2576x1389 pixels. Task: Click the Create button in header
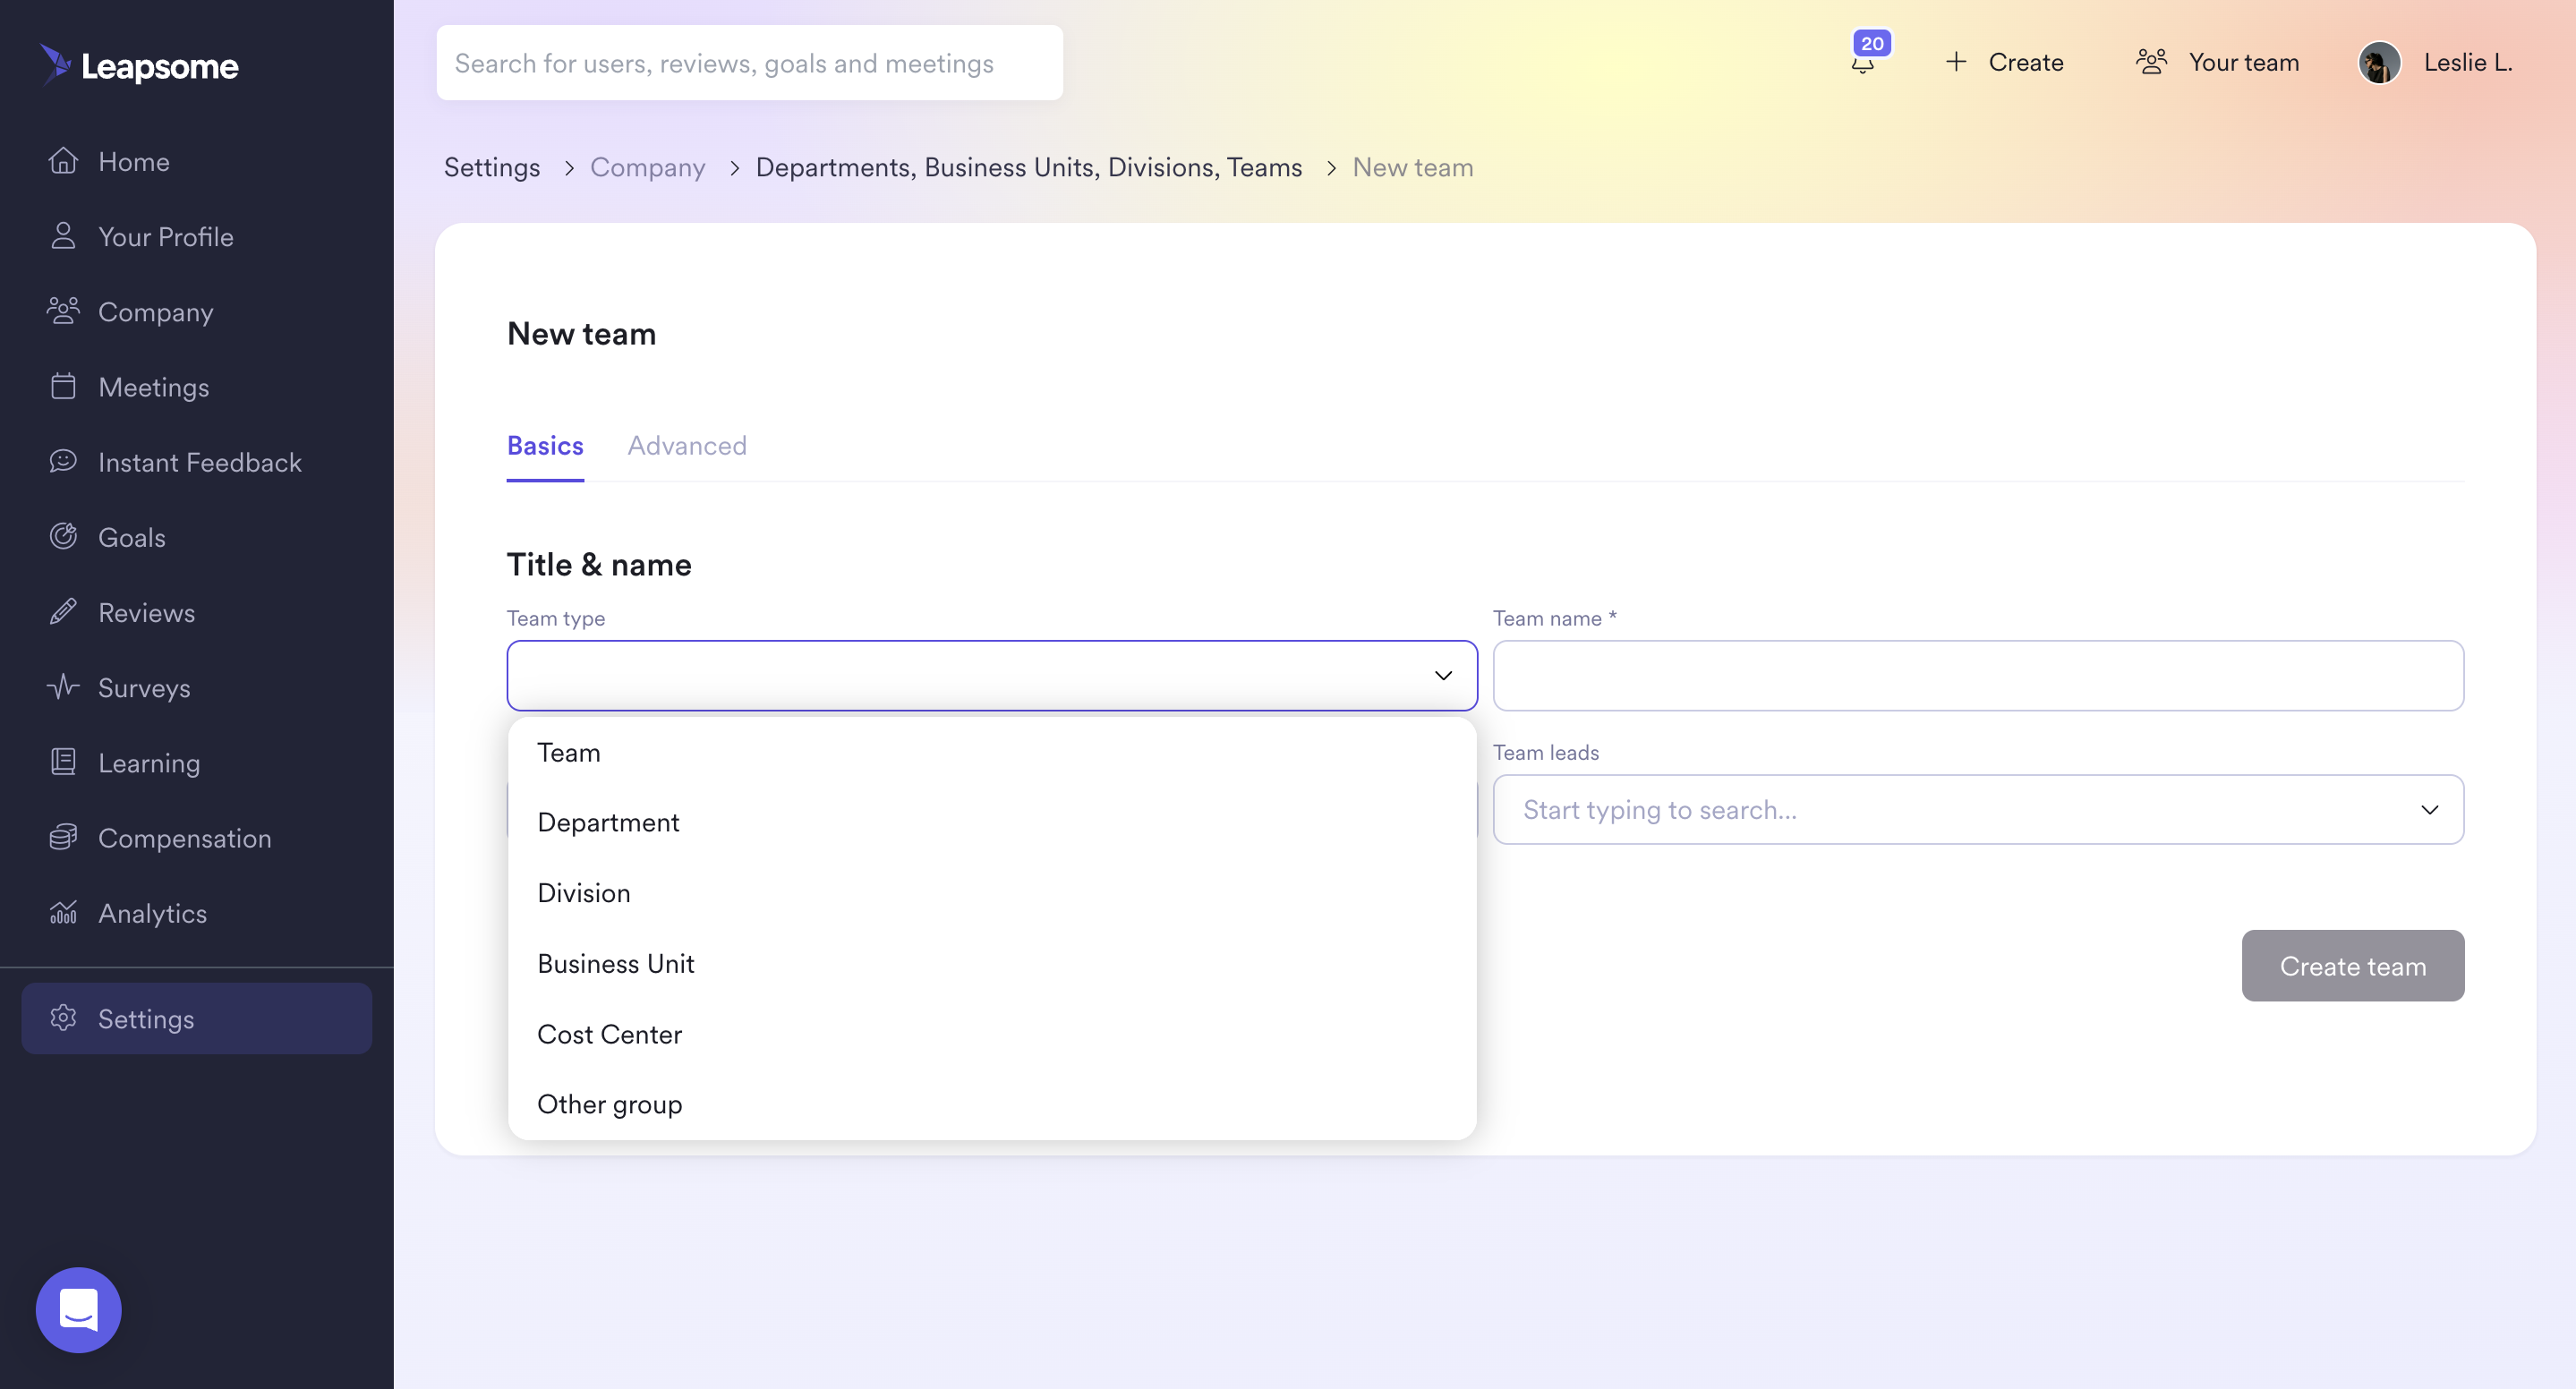pos(2004,63)
